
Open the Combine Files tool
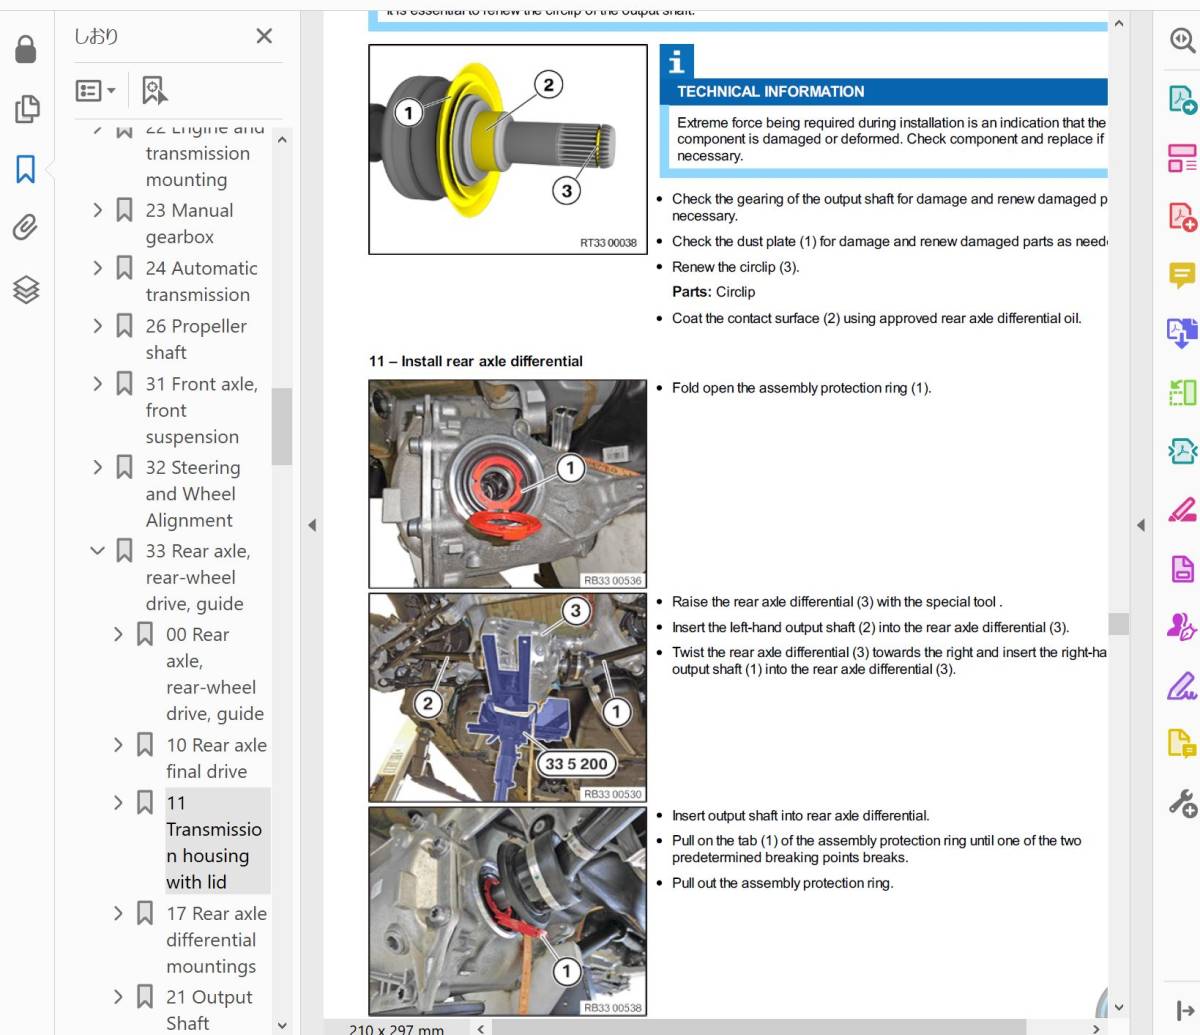point(1182,333)
